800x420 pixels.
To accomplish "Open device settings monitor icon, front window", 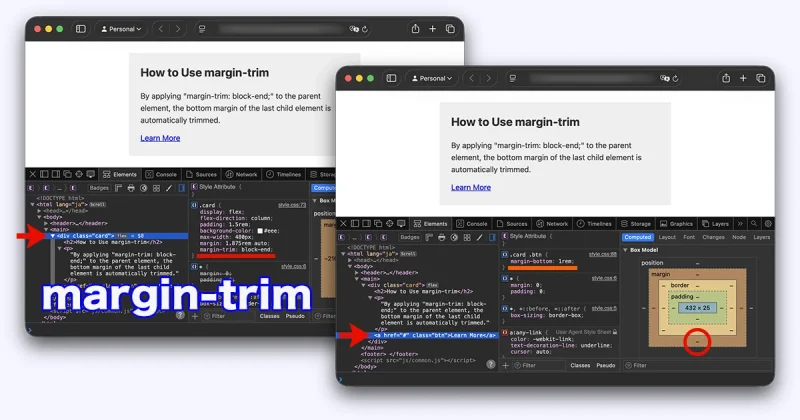I will (402, 224).
